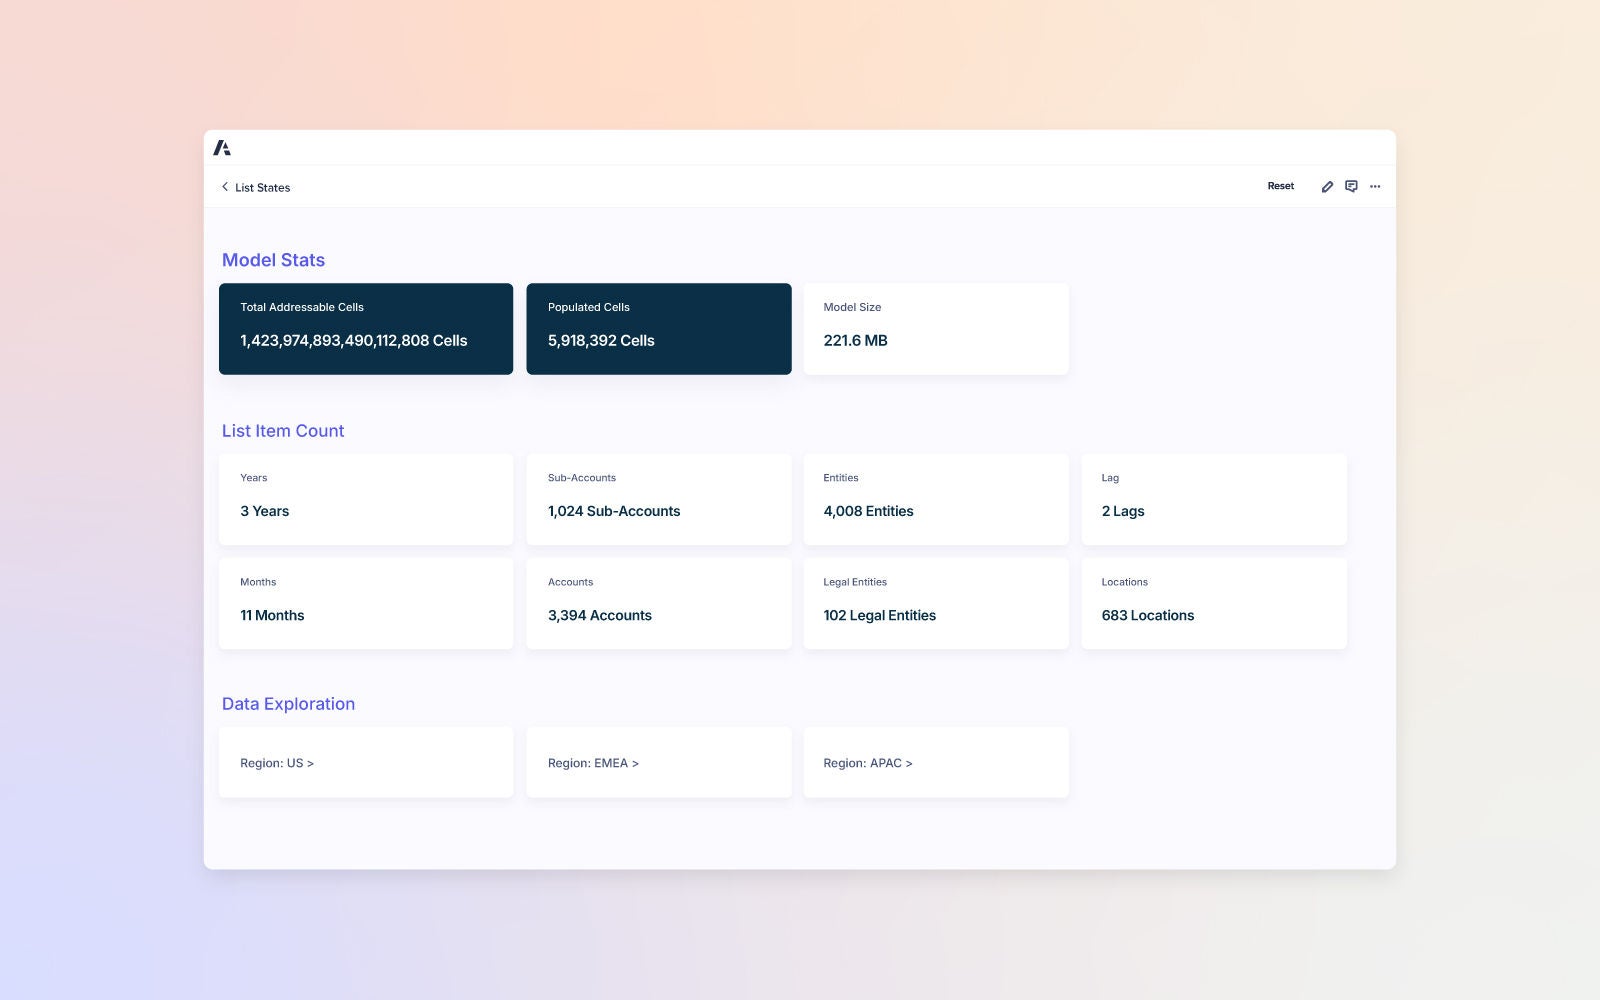Click the Reset button

pyautogui.click(x=1280, y=186)
